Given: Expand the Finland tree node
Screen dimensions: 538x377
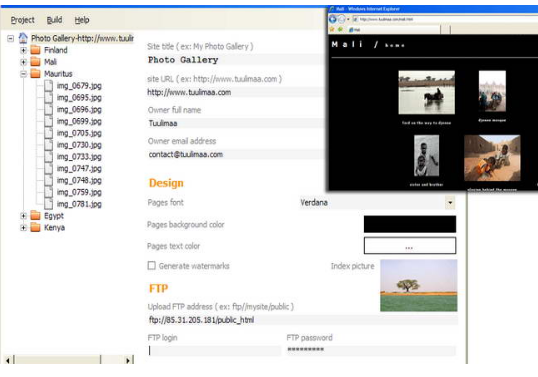Looking at the screenshot, I should coord(23,50).
